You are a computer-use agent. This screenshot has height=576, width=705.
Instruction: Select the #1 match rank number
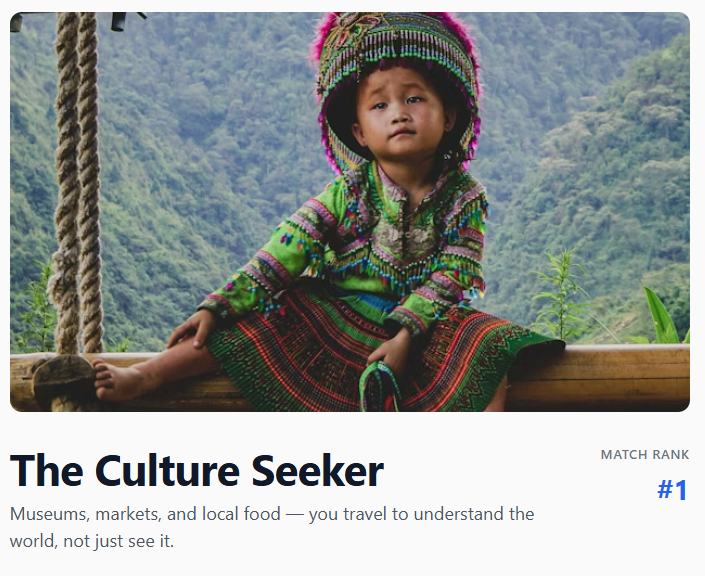pos(672,491)
